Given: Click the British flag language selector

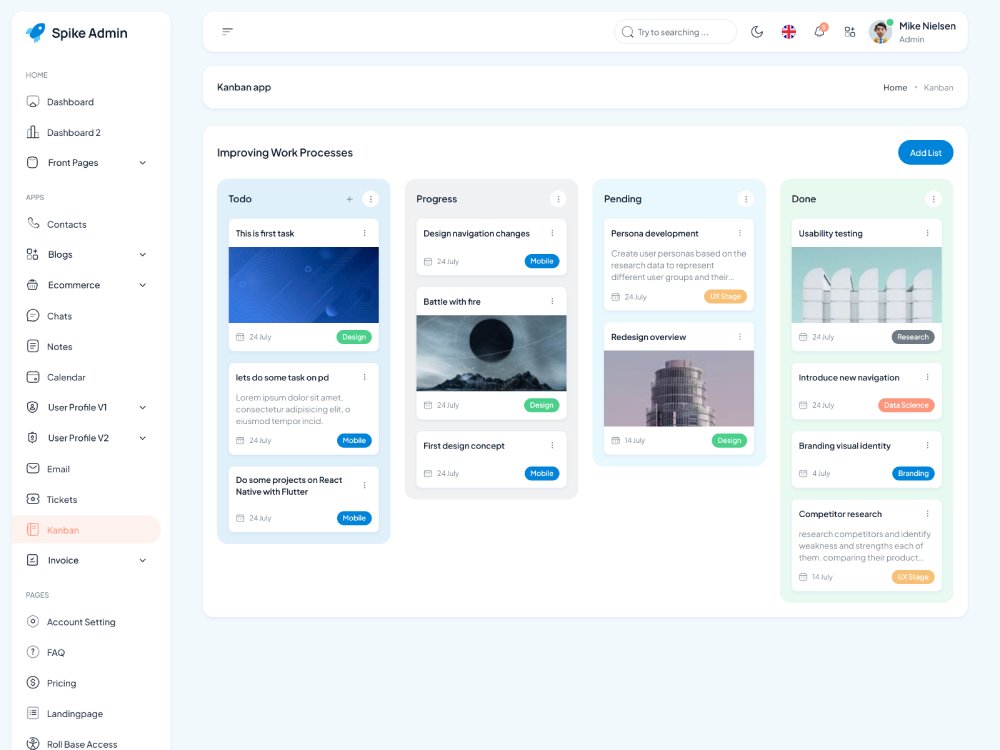Looking at the screenshot, I should point(789,31).
